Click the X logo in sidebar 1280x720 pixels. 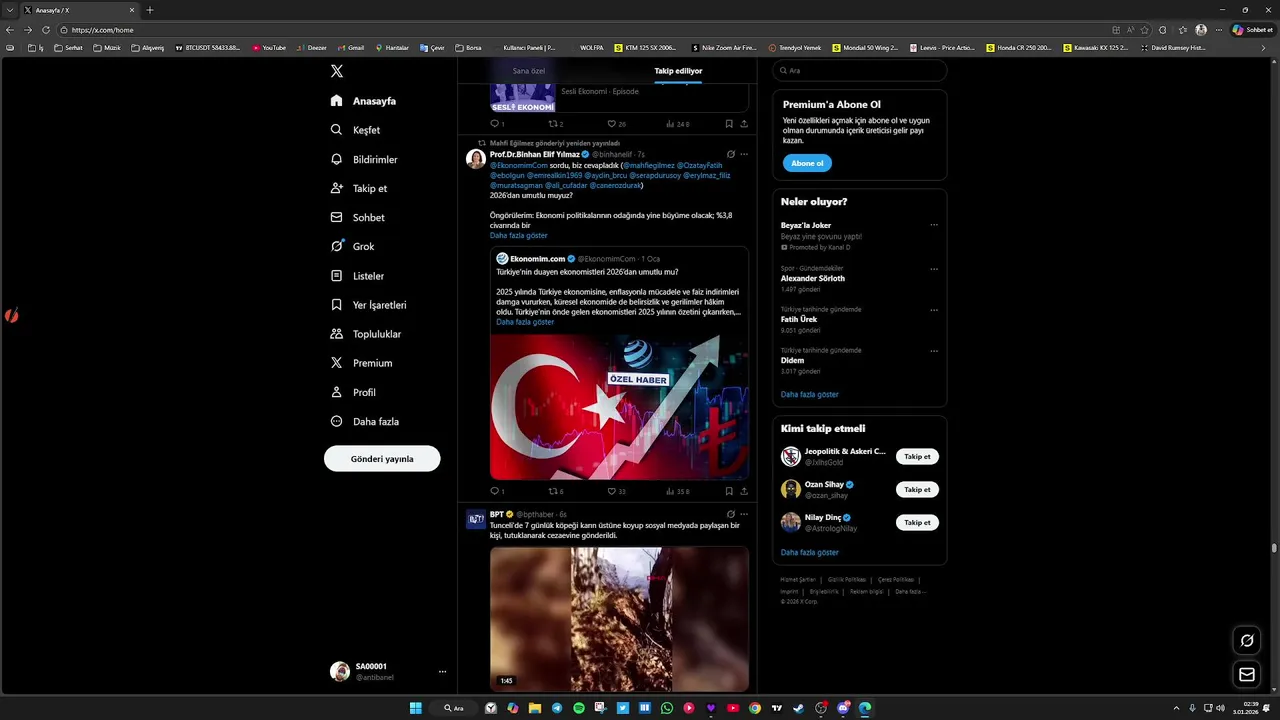pyautogui.click(x=337, y=71)
